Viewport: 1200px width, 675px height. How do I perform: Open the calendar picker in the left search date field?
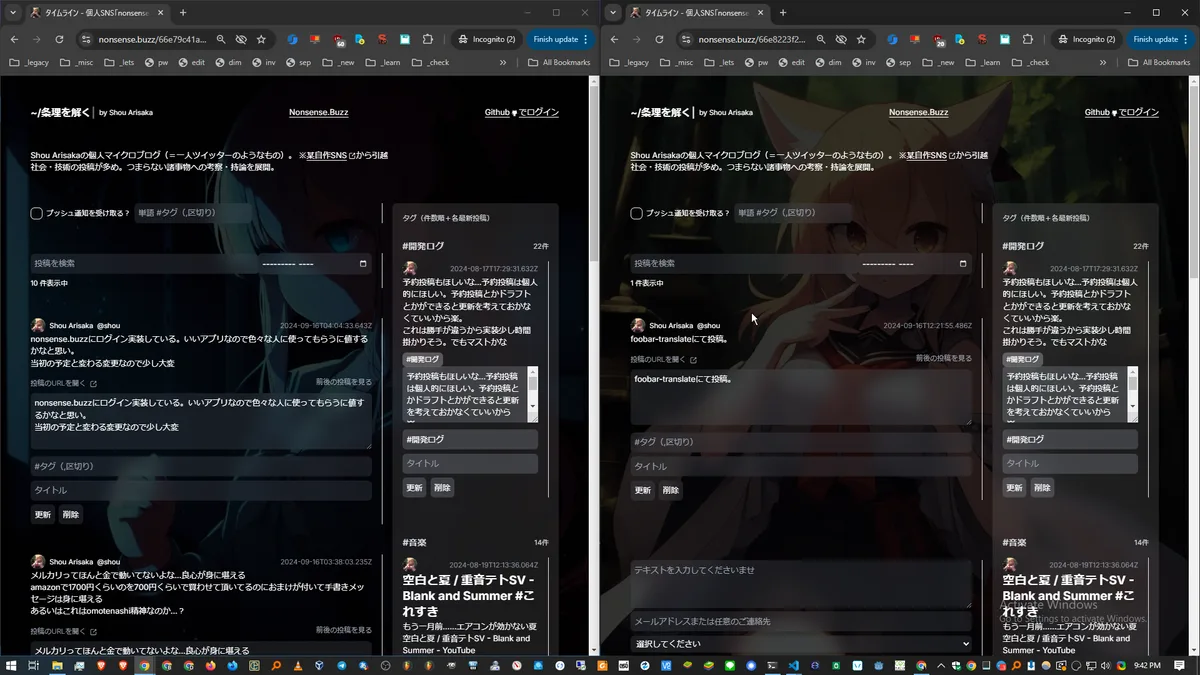(363, 264)
